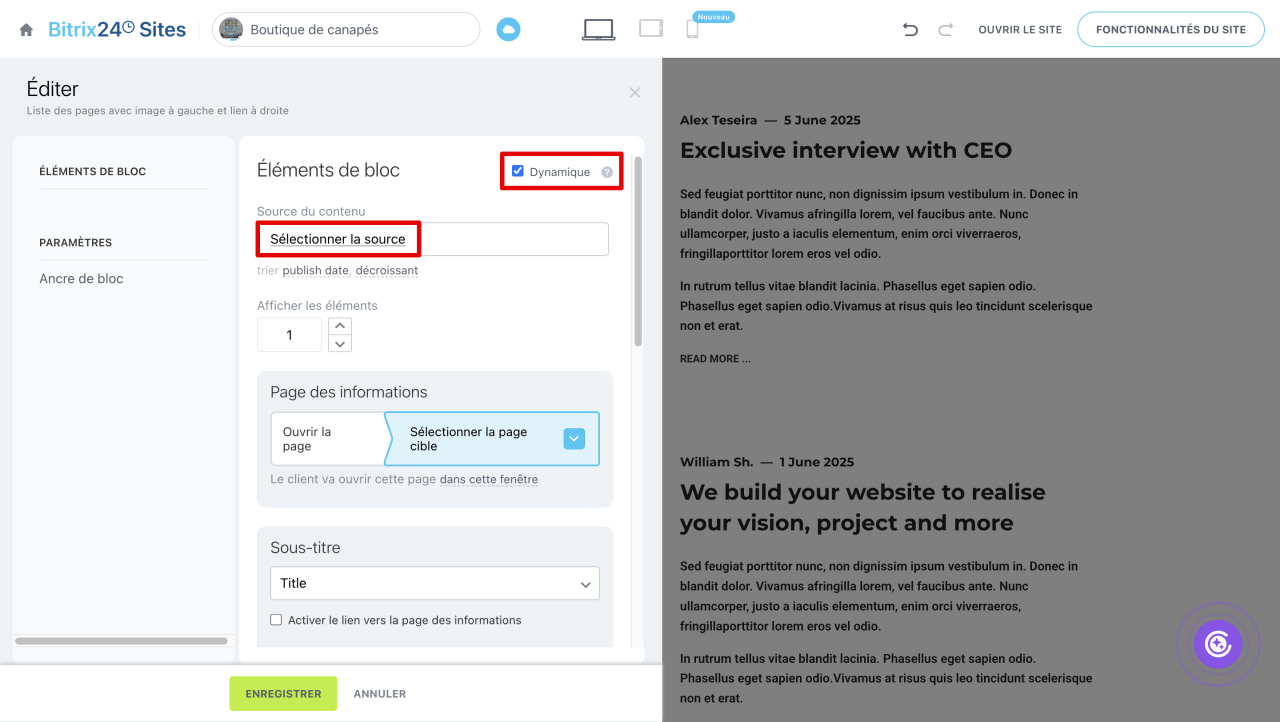The height and width of the screenshot is (722, 1280).
Task: Click the Afficher les éléments number field
Action: click(x=289, y=335)
